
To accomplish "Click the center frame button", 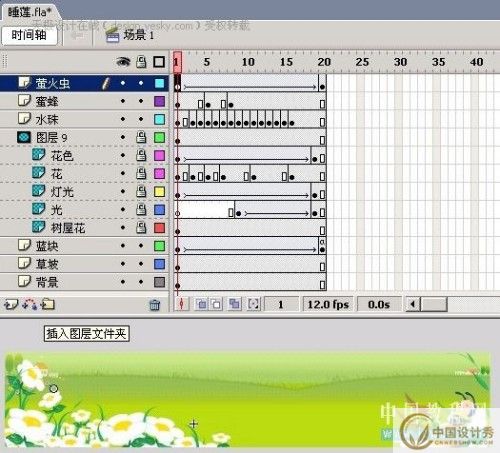I will coord(182,304).
